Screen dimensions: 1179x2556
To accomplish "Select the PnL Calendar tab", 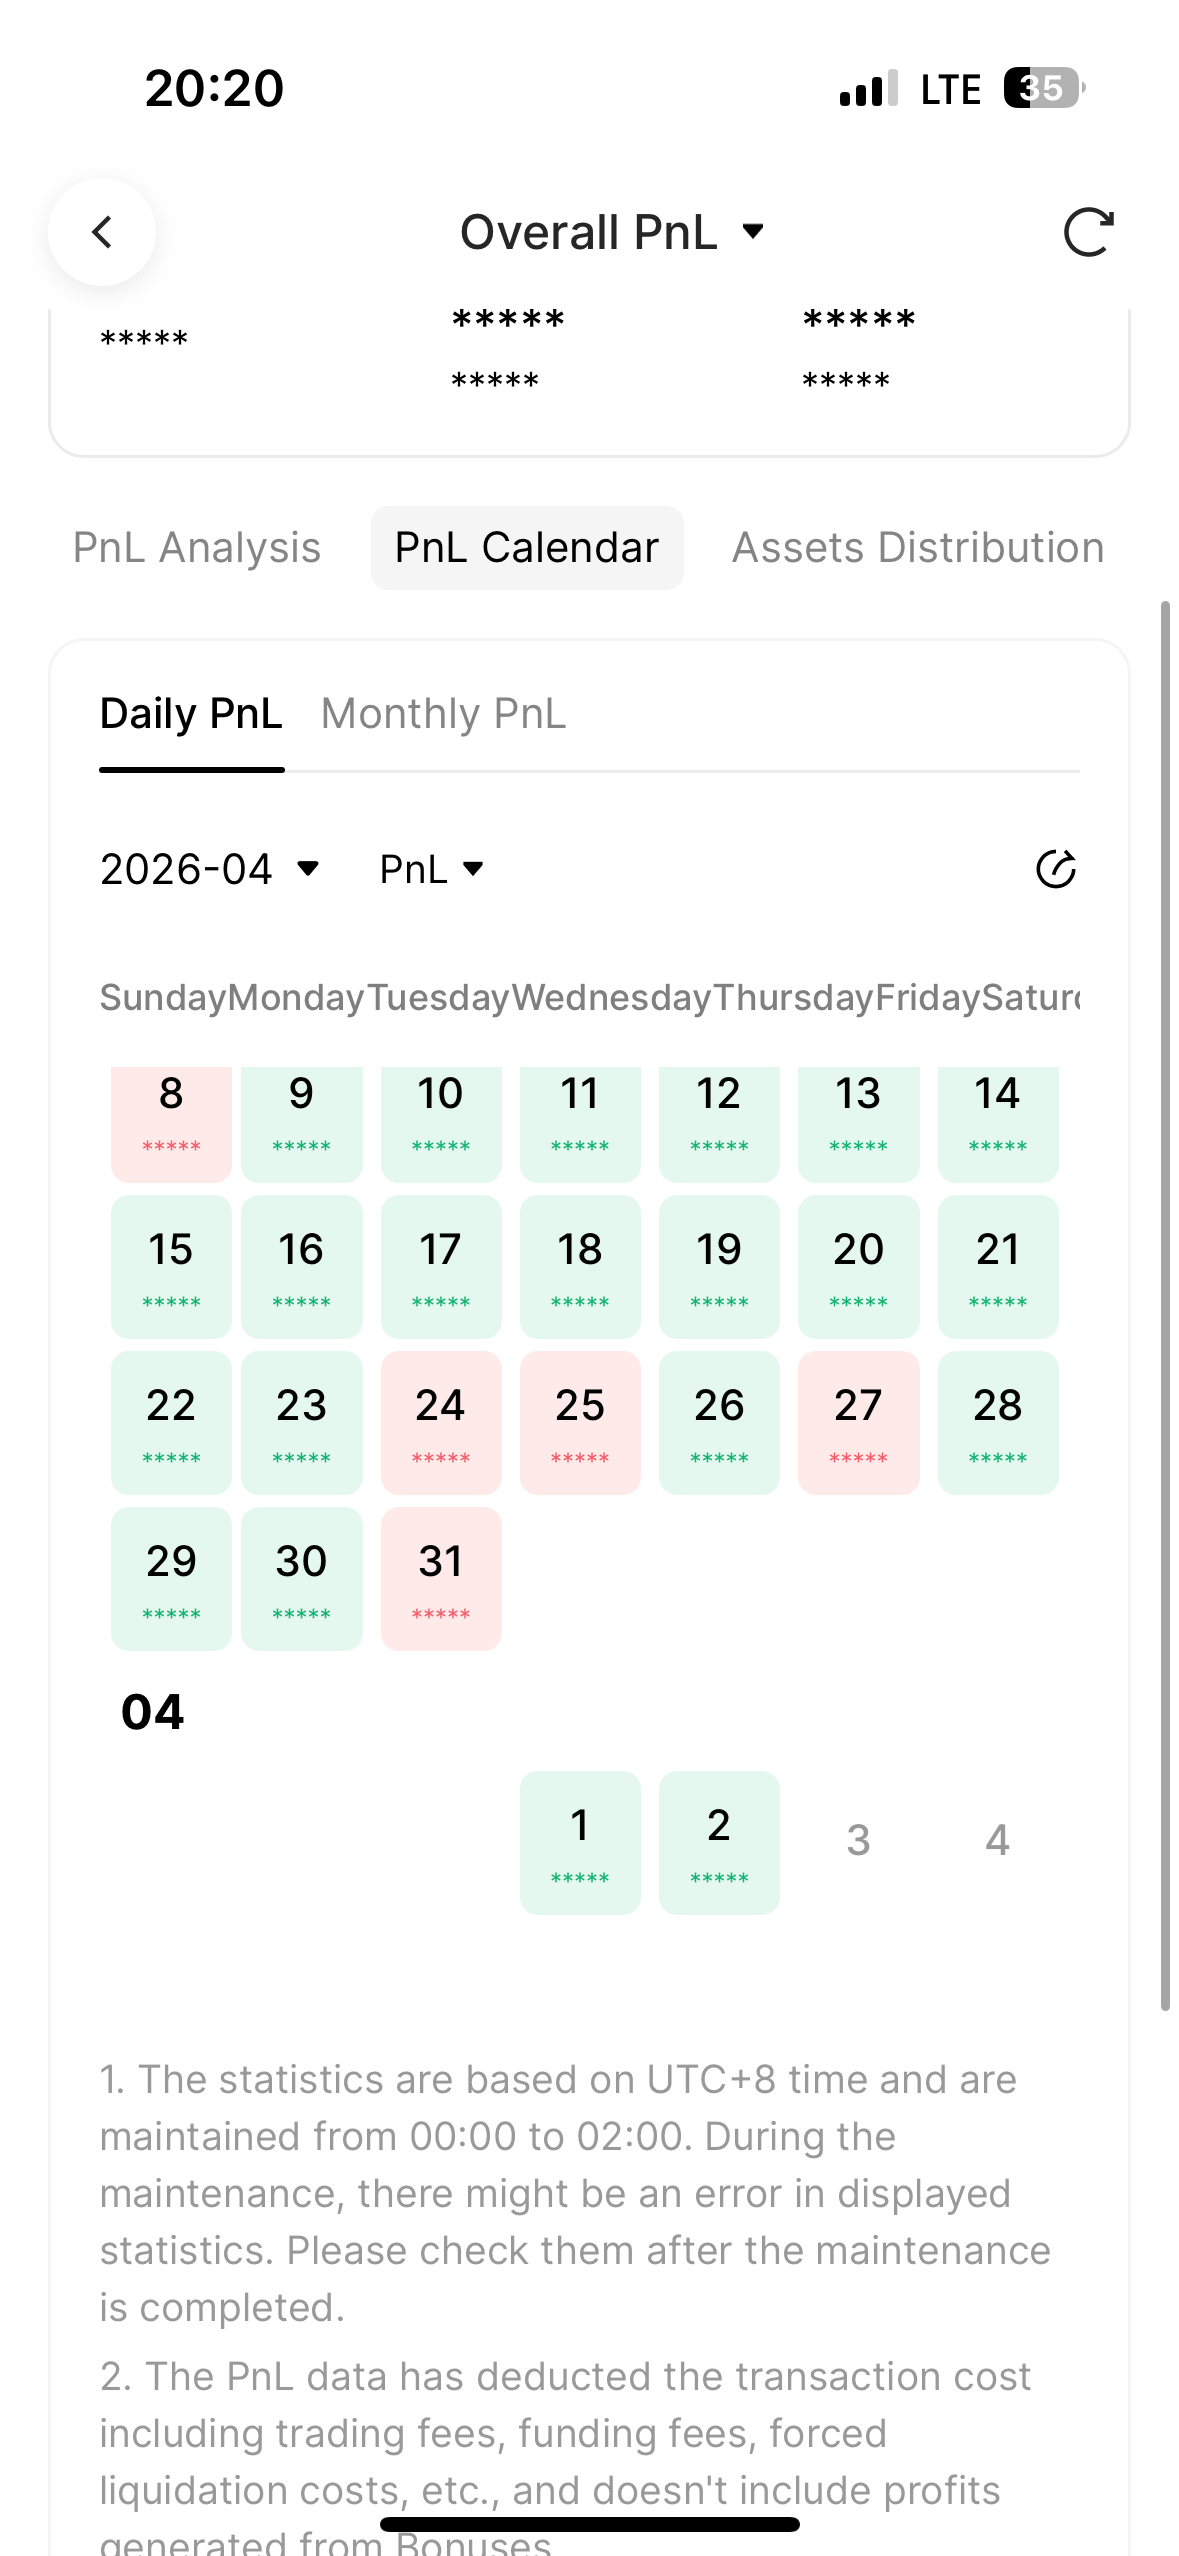I will 527,548.
